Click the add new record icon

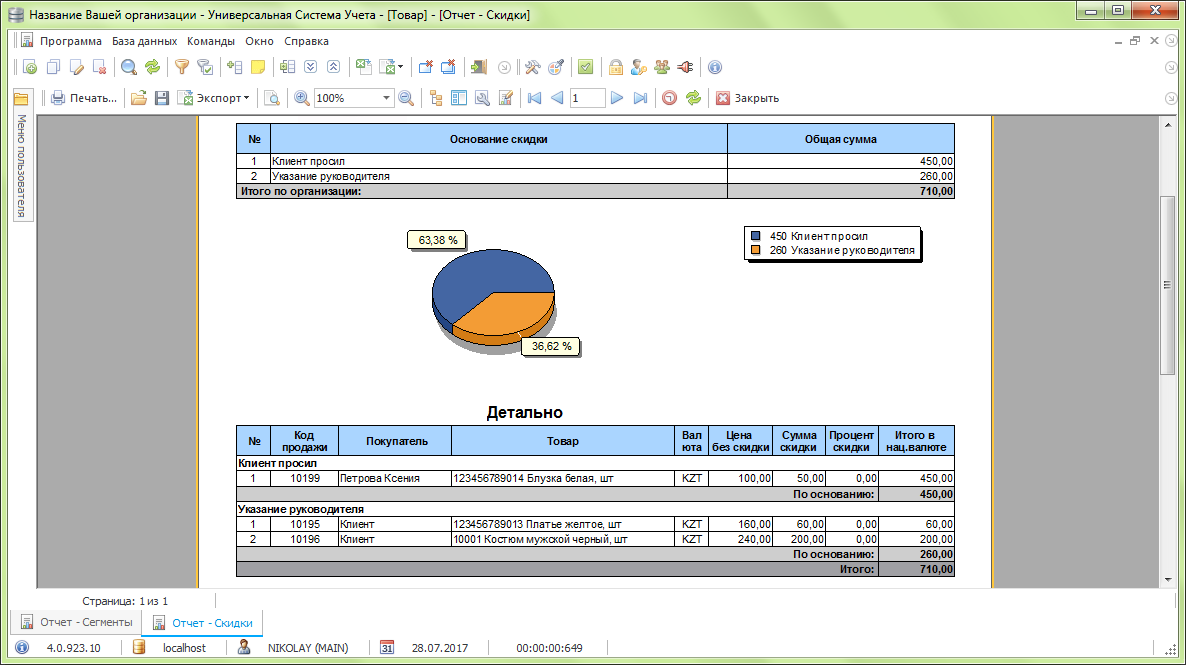pos(29,67)
